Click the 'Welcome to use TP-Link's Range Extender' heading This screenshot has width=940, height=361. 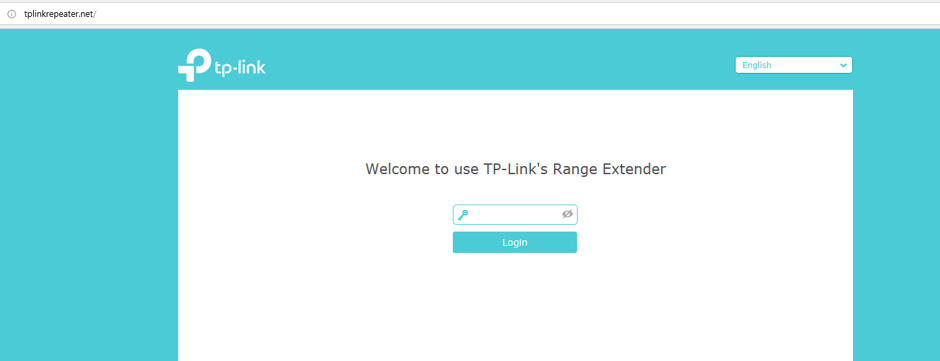(x=516, y=169)
